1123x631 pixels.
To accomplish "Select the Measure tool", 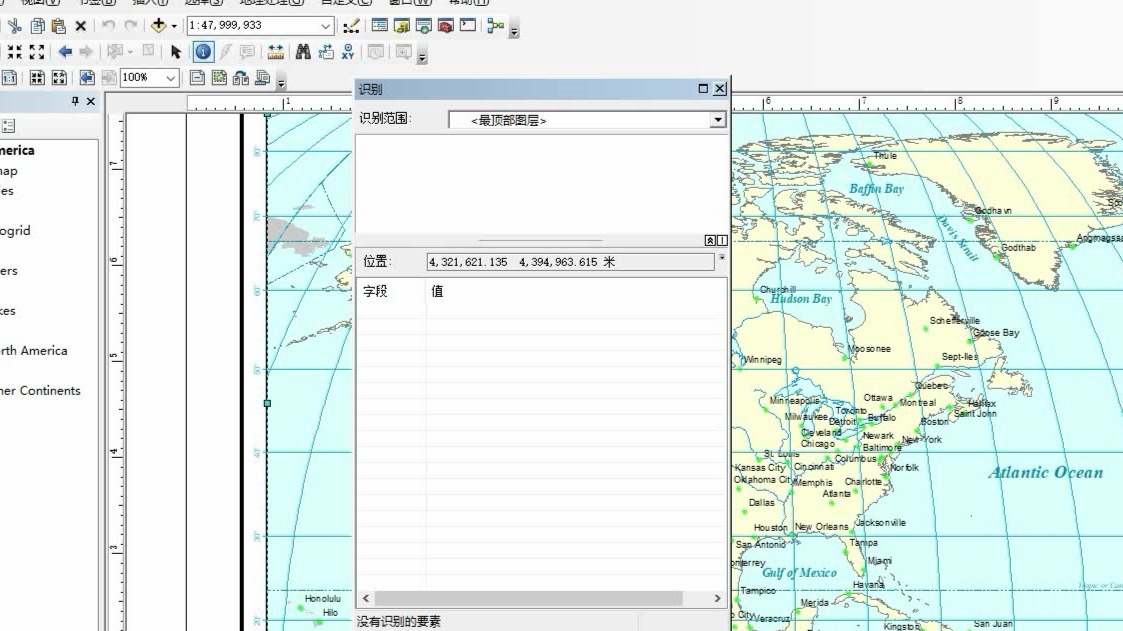I will pyautogui.click(x=276, y=53).
